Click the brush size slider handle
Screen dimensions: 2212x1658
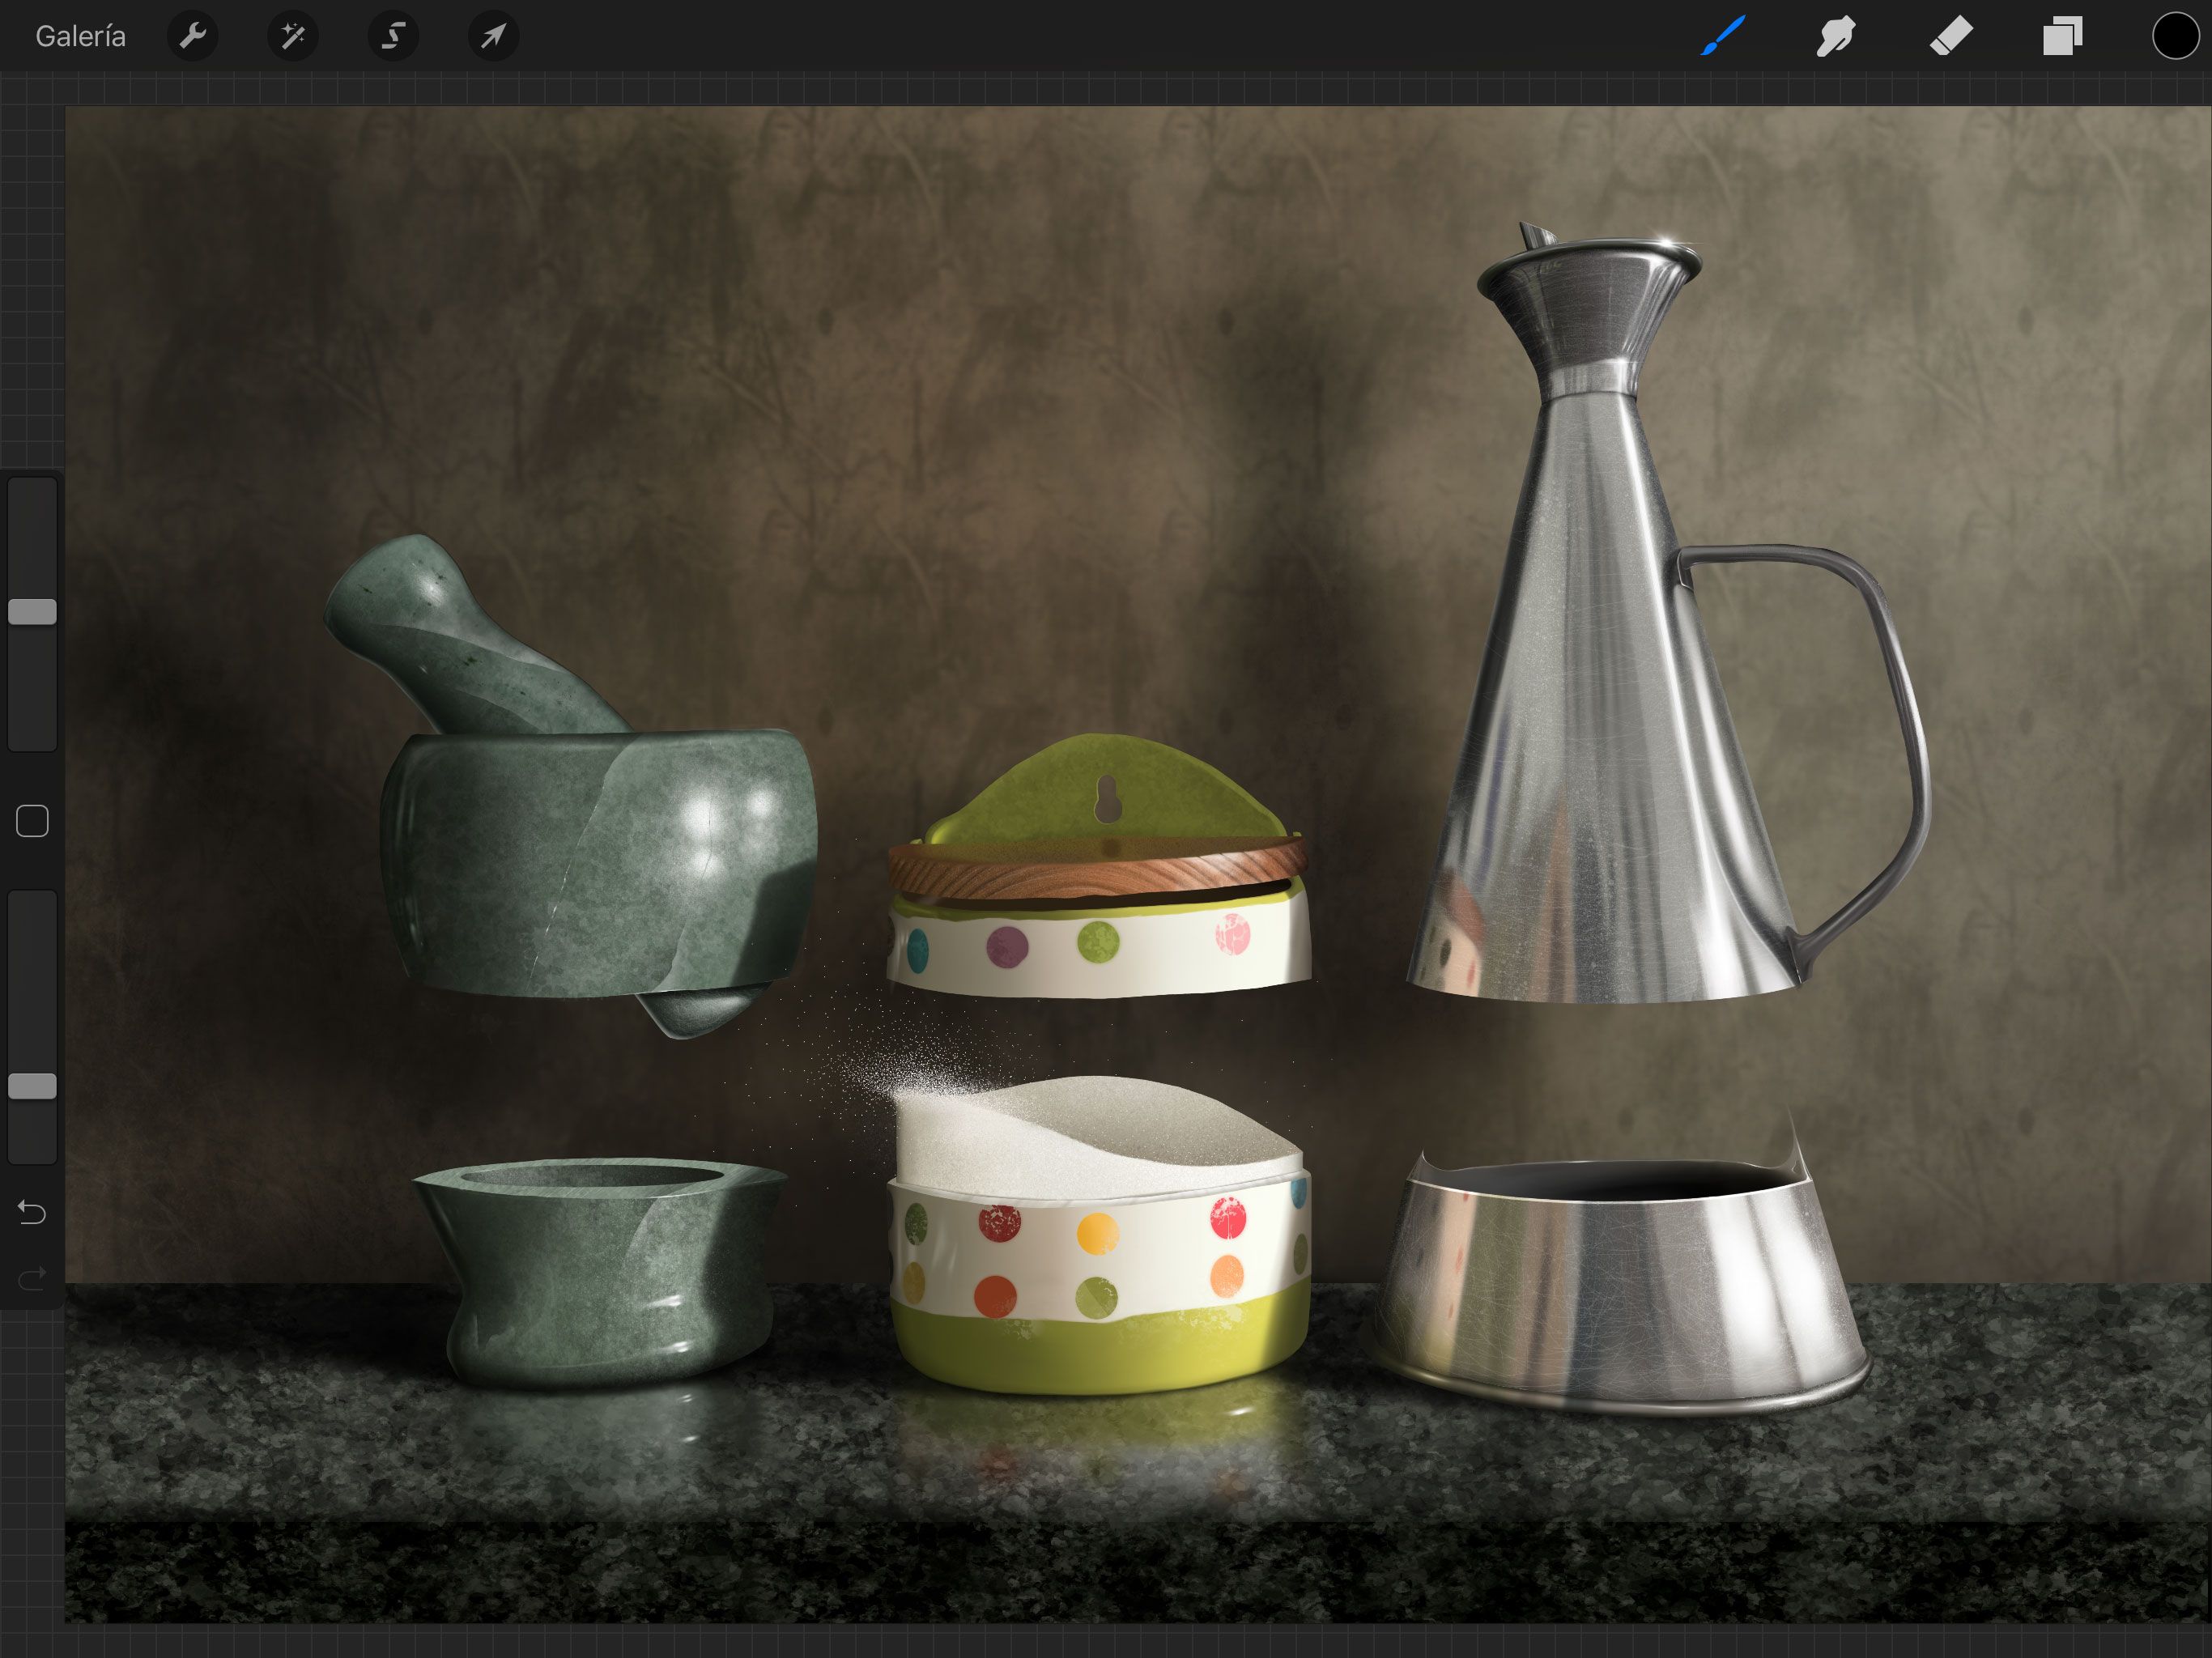[x=32, y=612]
